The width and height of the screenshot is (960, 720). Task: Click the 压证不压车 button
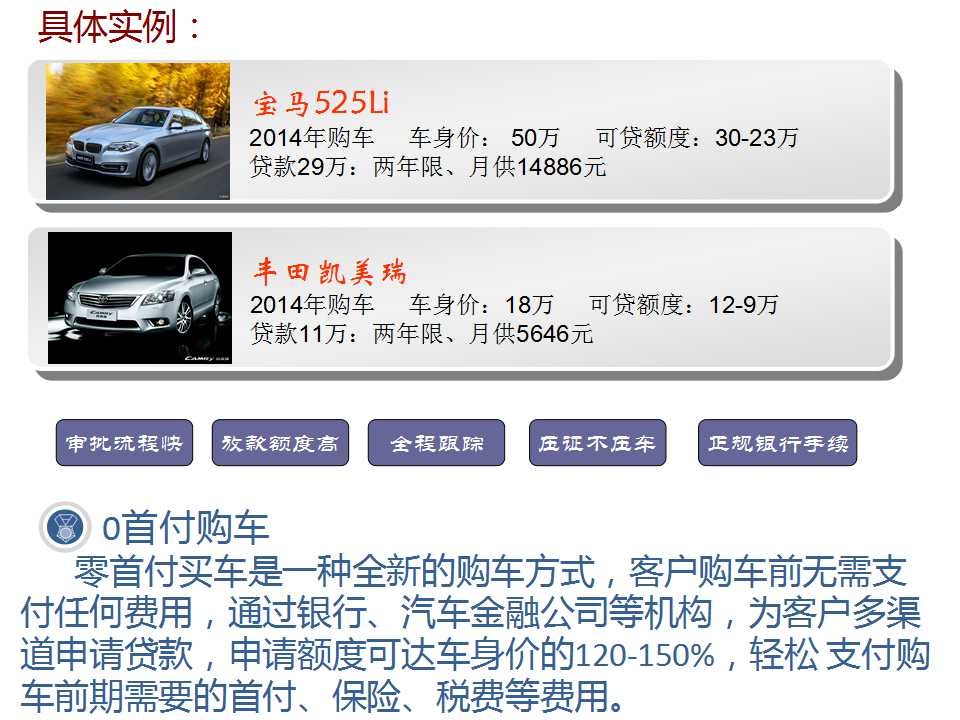coord(598,443)
